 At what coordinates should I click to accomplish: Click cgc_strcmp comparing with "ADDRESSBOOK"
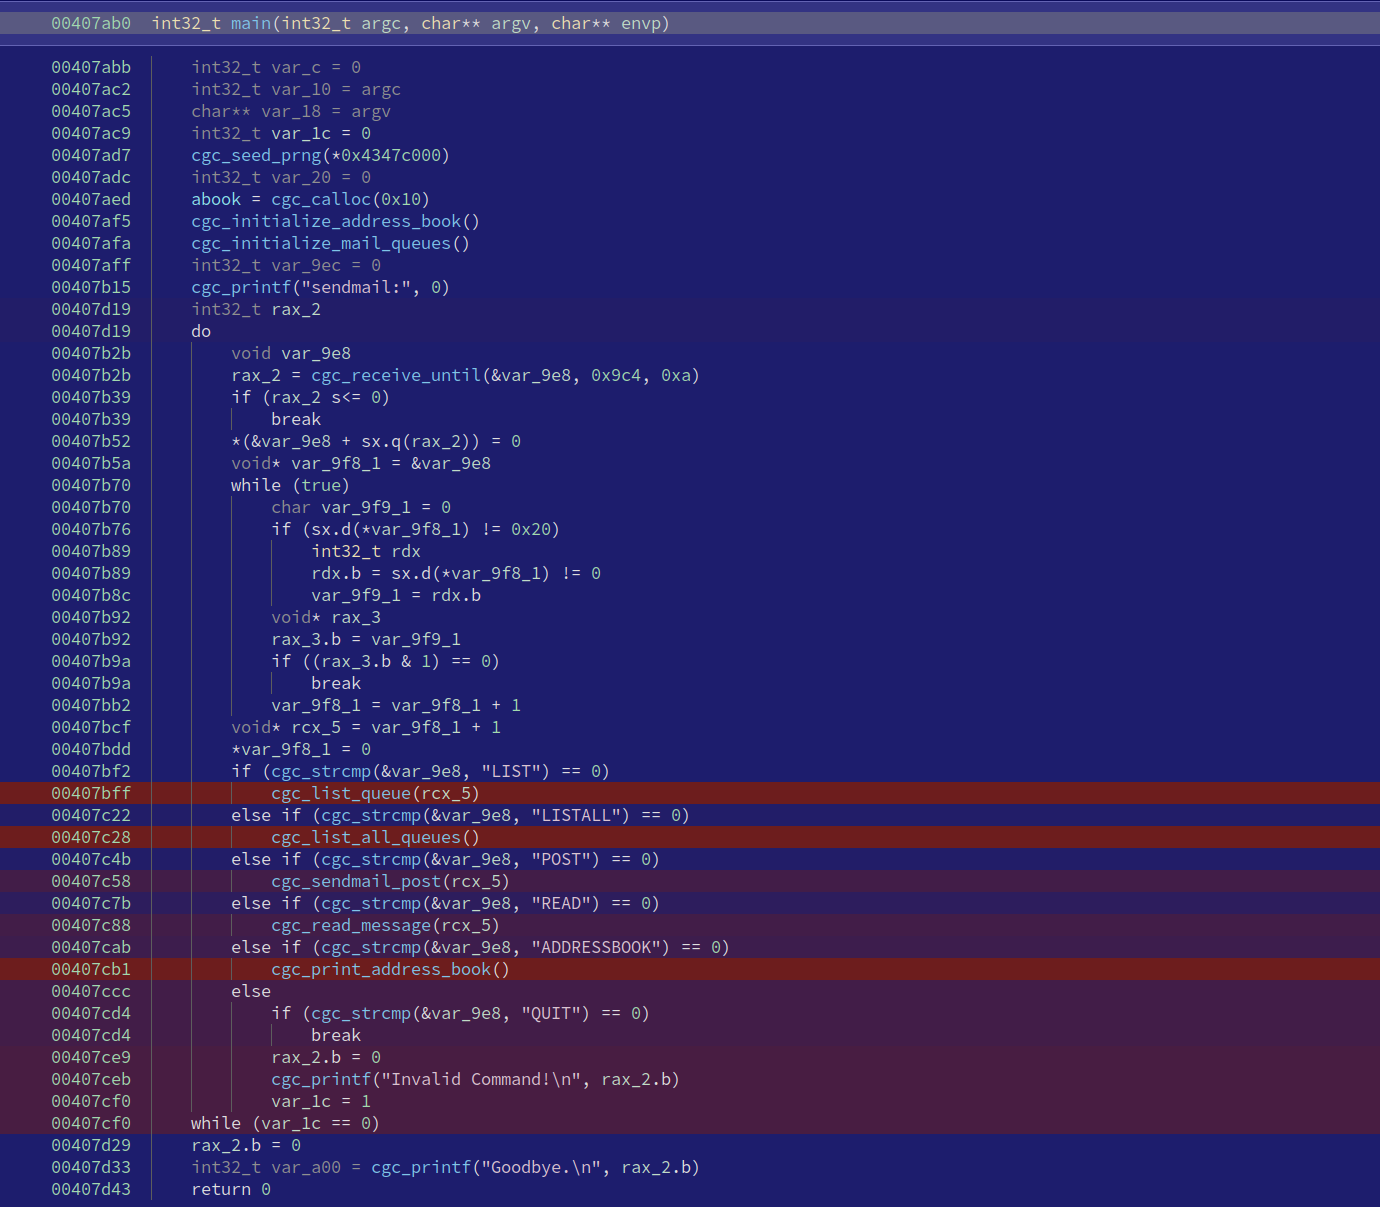[x=371, y=947]
